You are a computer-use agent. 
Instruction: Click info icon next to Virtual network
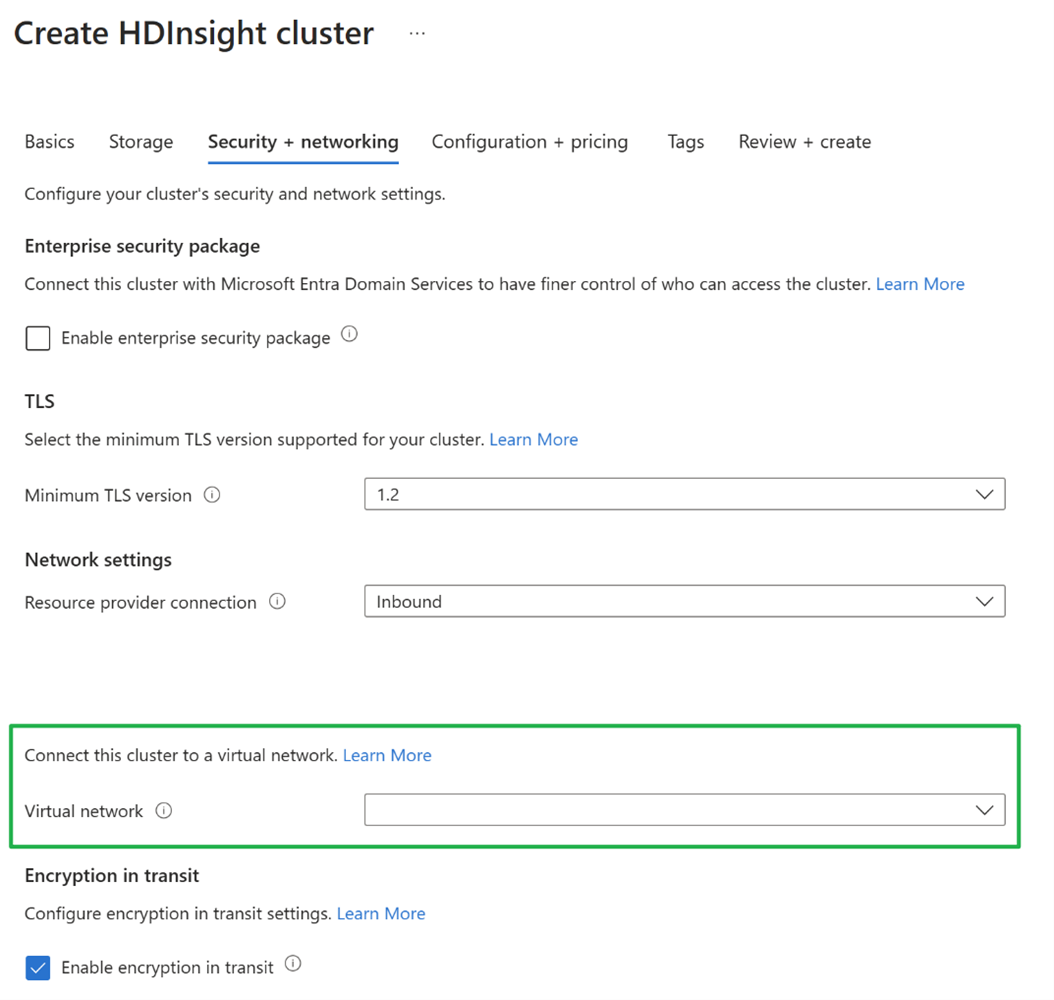click(x=164, y=810)
